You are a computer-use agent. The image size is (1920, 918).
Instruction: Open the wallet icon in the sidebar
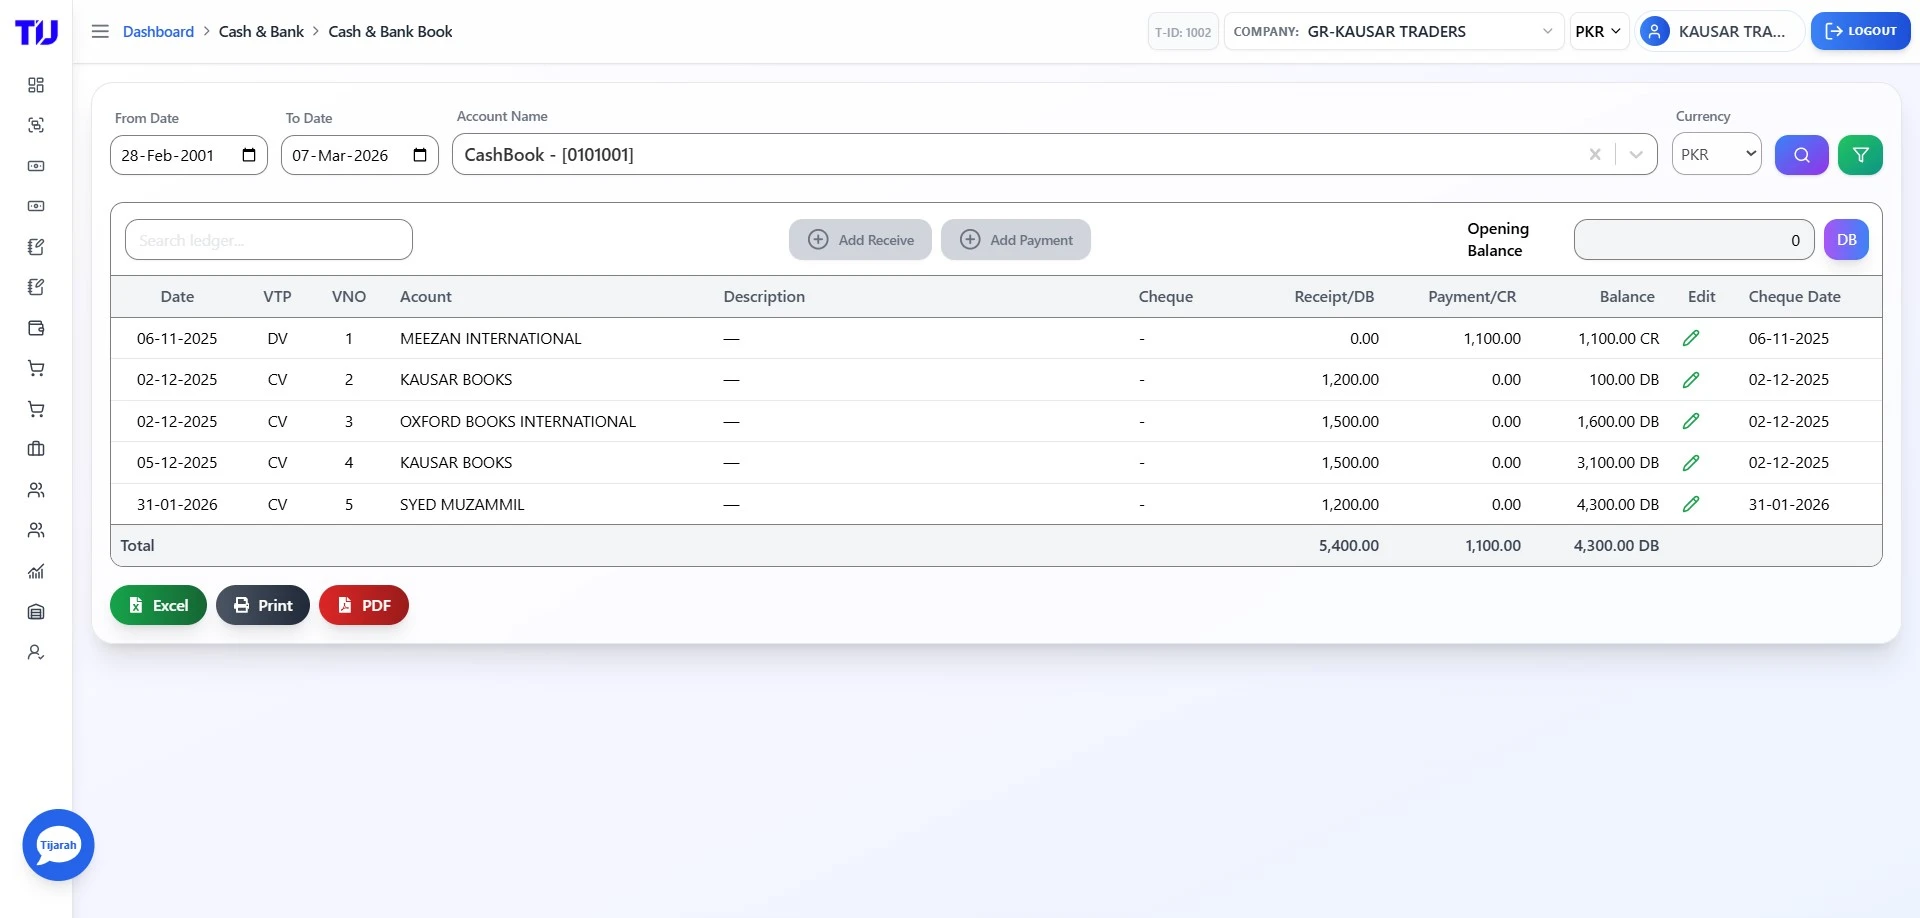[36, 328]
